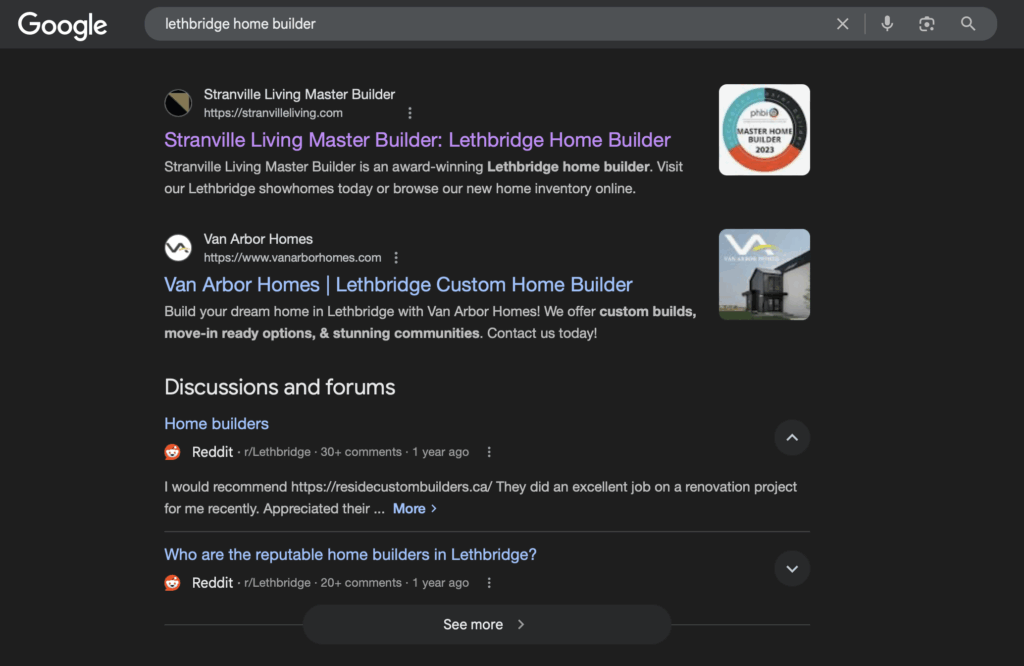Open 'Stranville Living Master Builder' result title
This screenshot has height=666, width=1024.
click(417, 140)
